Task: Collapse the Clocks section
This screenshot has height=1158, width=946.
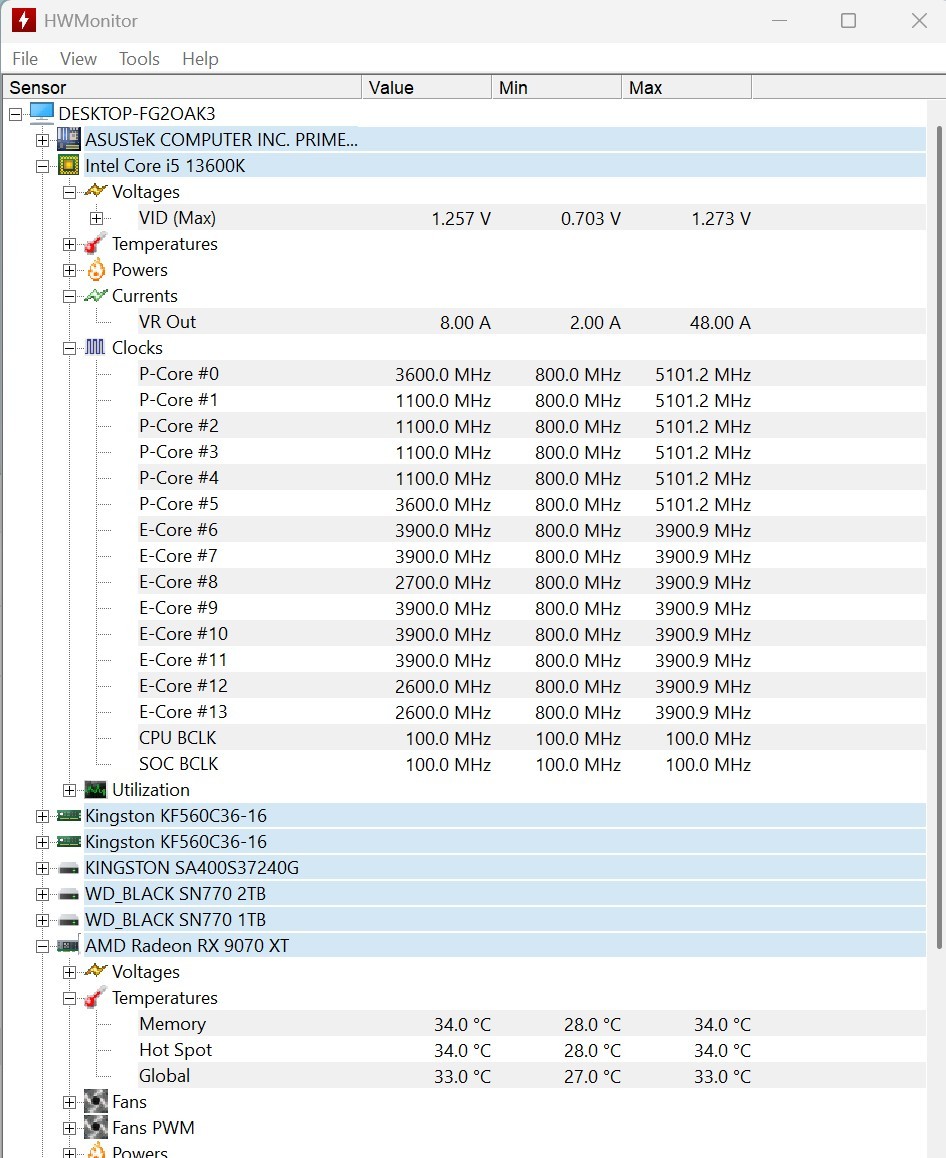Action: point(69,348)
